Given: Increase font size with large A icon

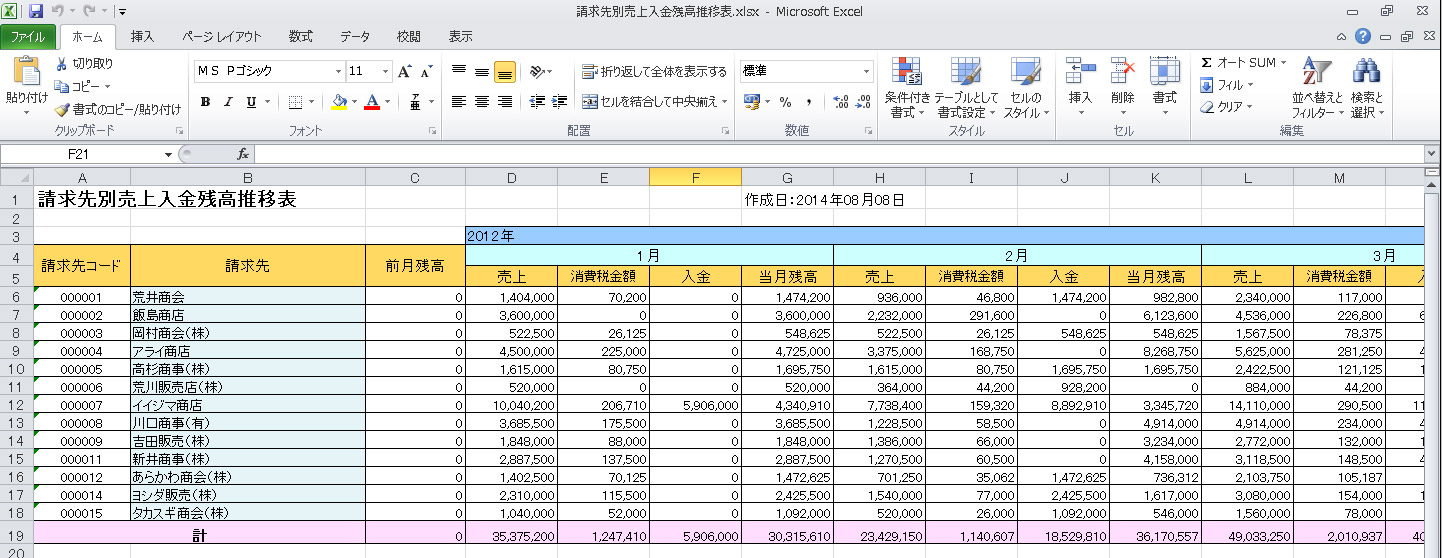Looking at the screenshot, I should 405,72.
